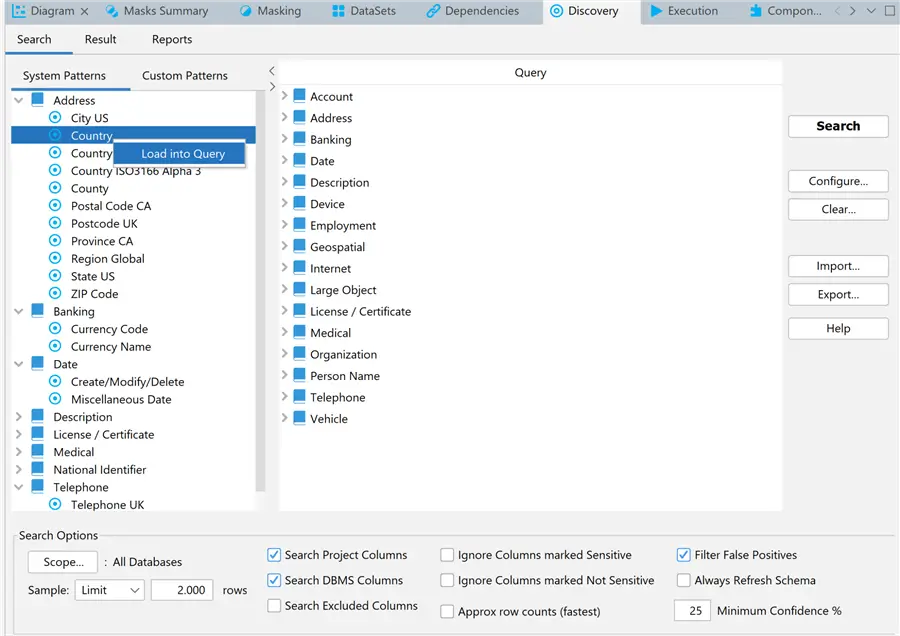900x636 pixels.
Task: Click the Masking tab icon
Action: pos(245,10)
